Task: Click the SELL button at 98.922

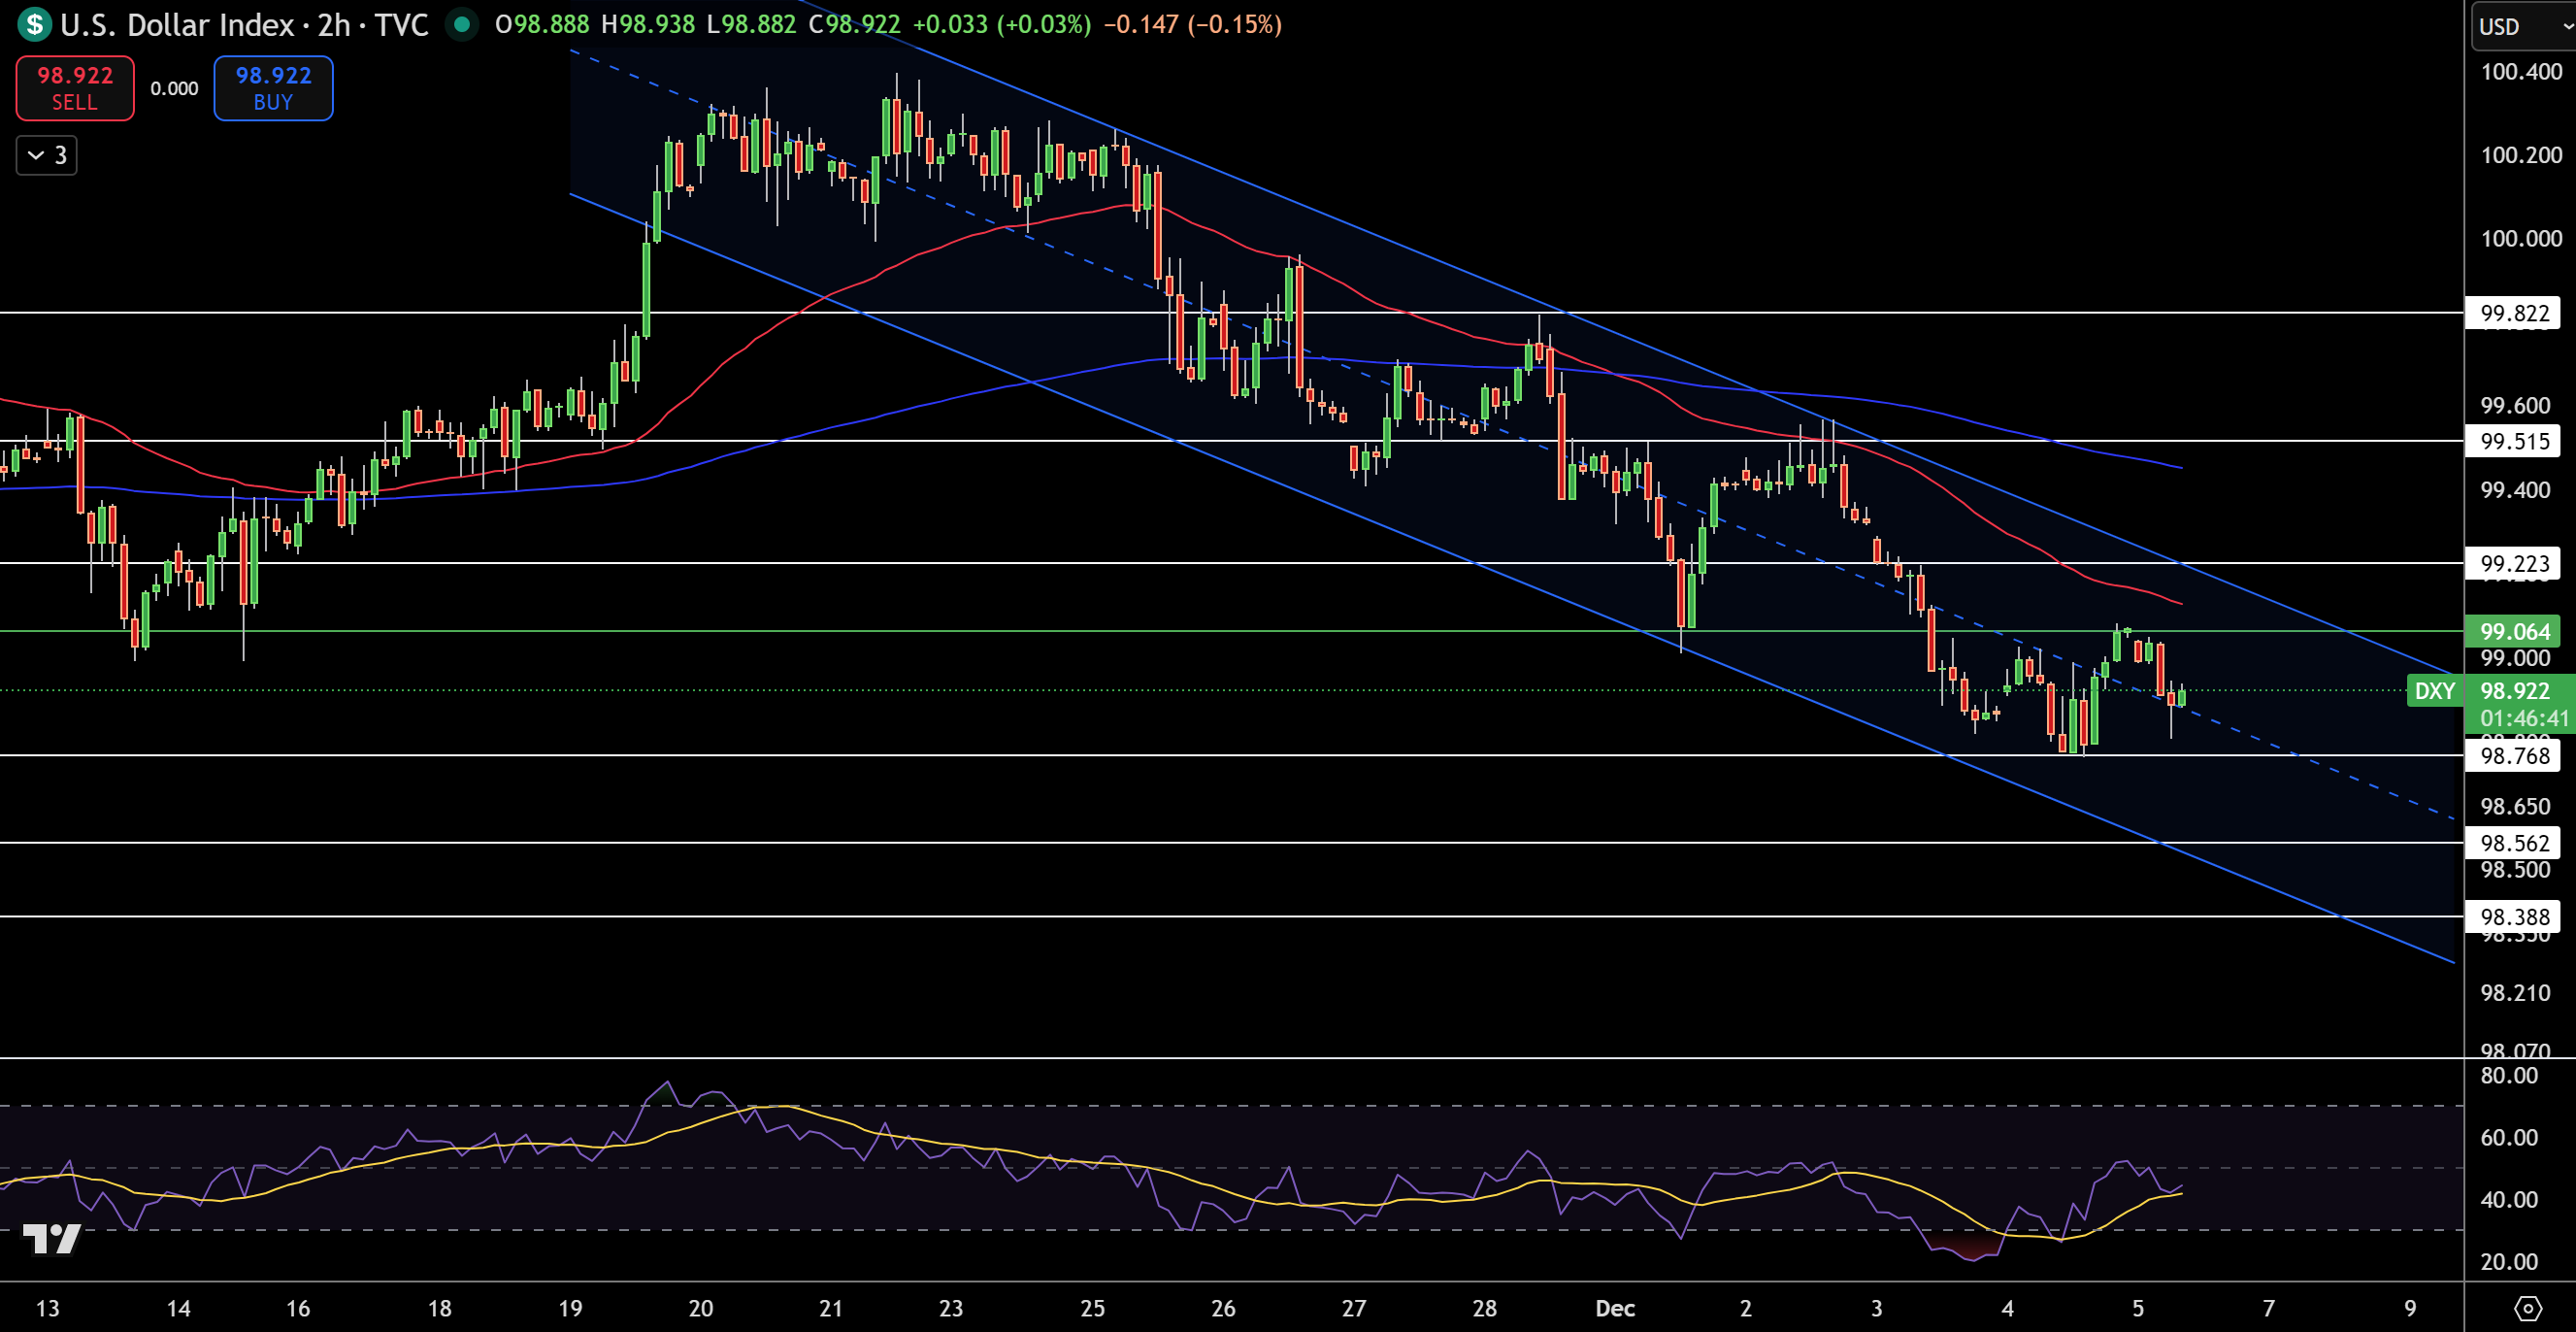Action: tap(74, 88)
